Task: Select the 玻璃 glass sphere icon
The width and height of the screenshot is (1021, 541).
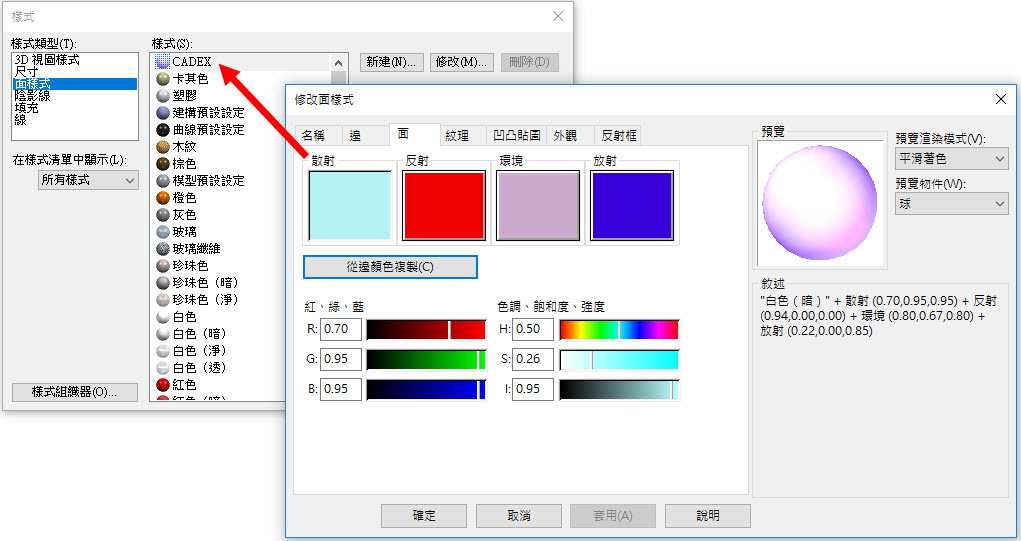Action: [x=163, y=232]
